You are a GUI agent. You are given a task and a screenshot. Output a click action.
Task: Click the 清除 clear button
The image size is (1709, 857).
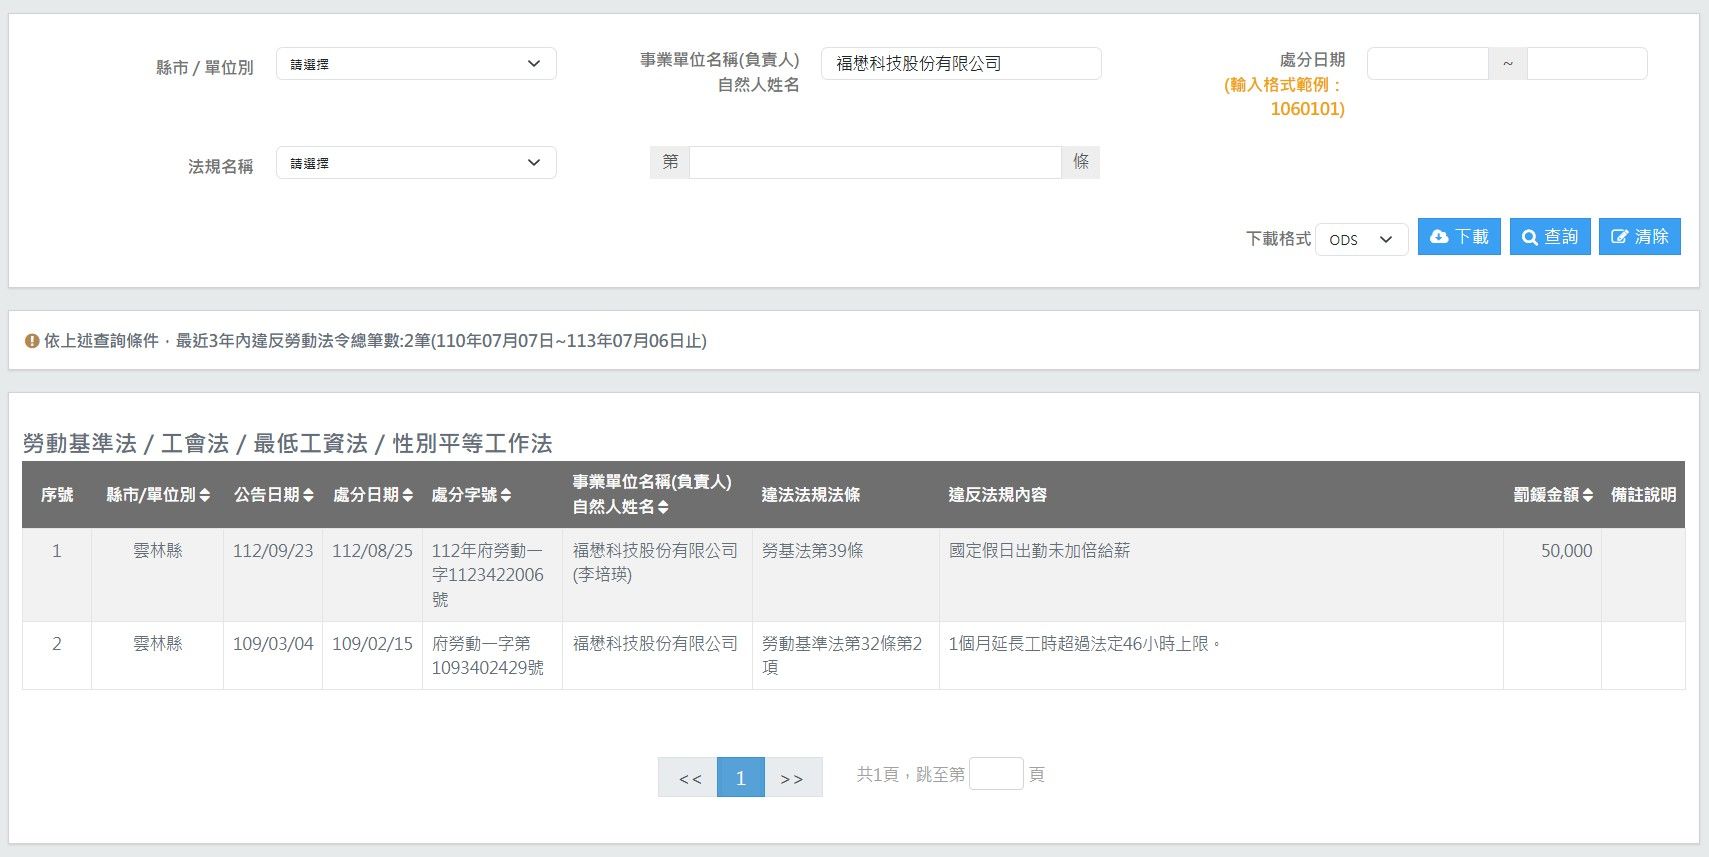[1640, 237]
